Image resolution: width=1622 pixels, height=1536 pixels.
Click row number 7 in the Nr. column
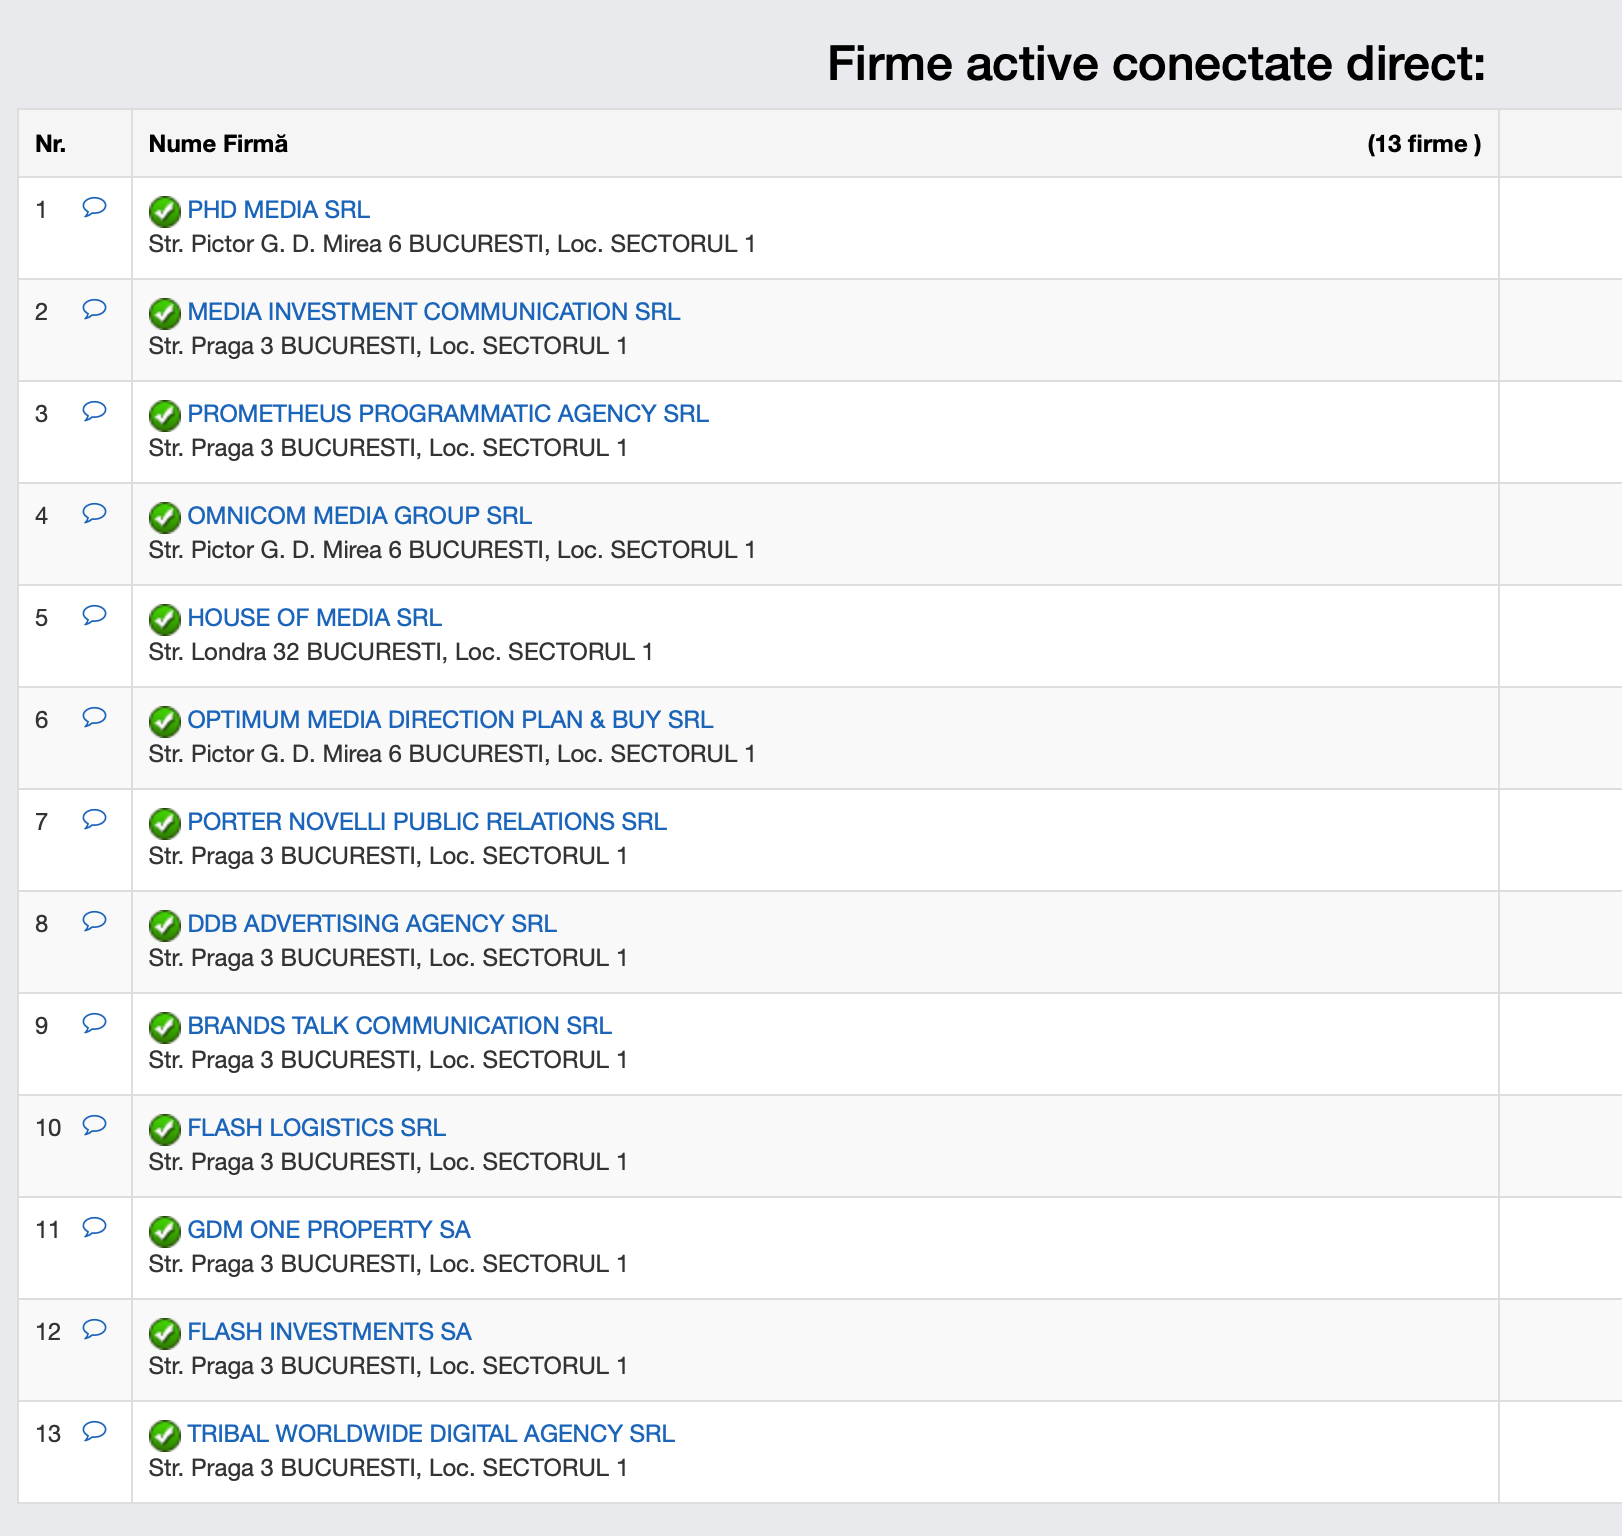(41, 822)
